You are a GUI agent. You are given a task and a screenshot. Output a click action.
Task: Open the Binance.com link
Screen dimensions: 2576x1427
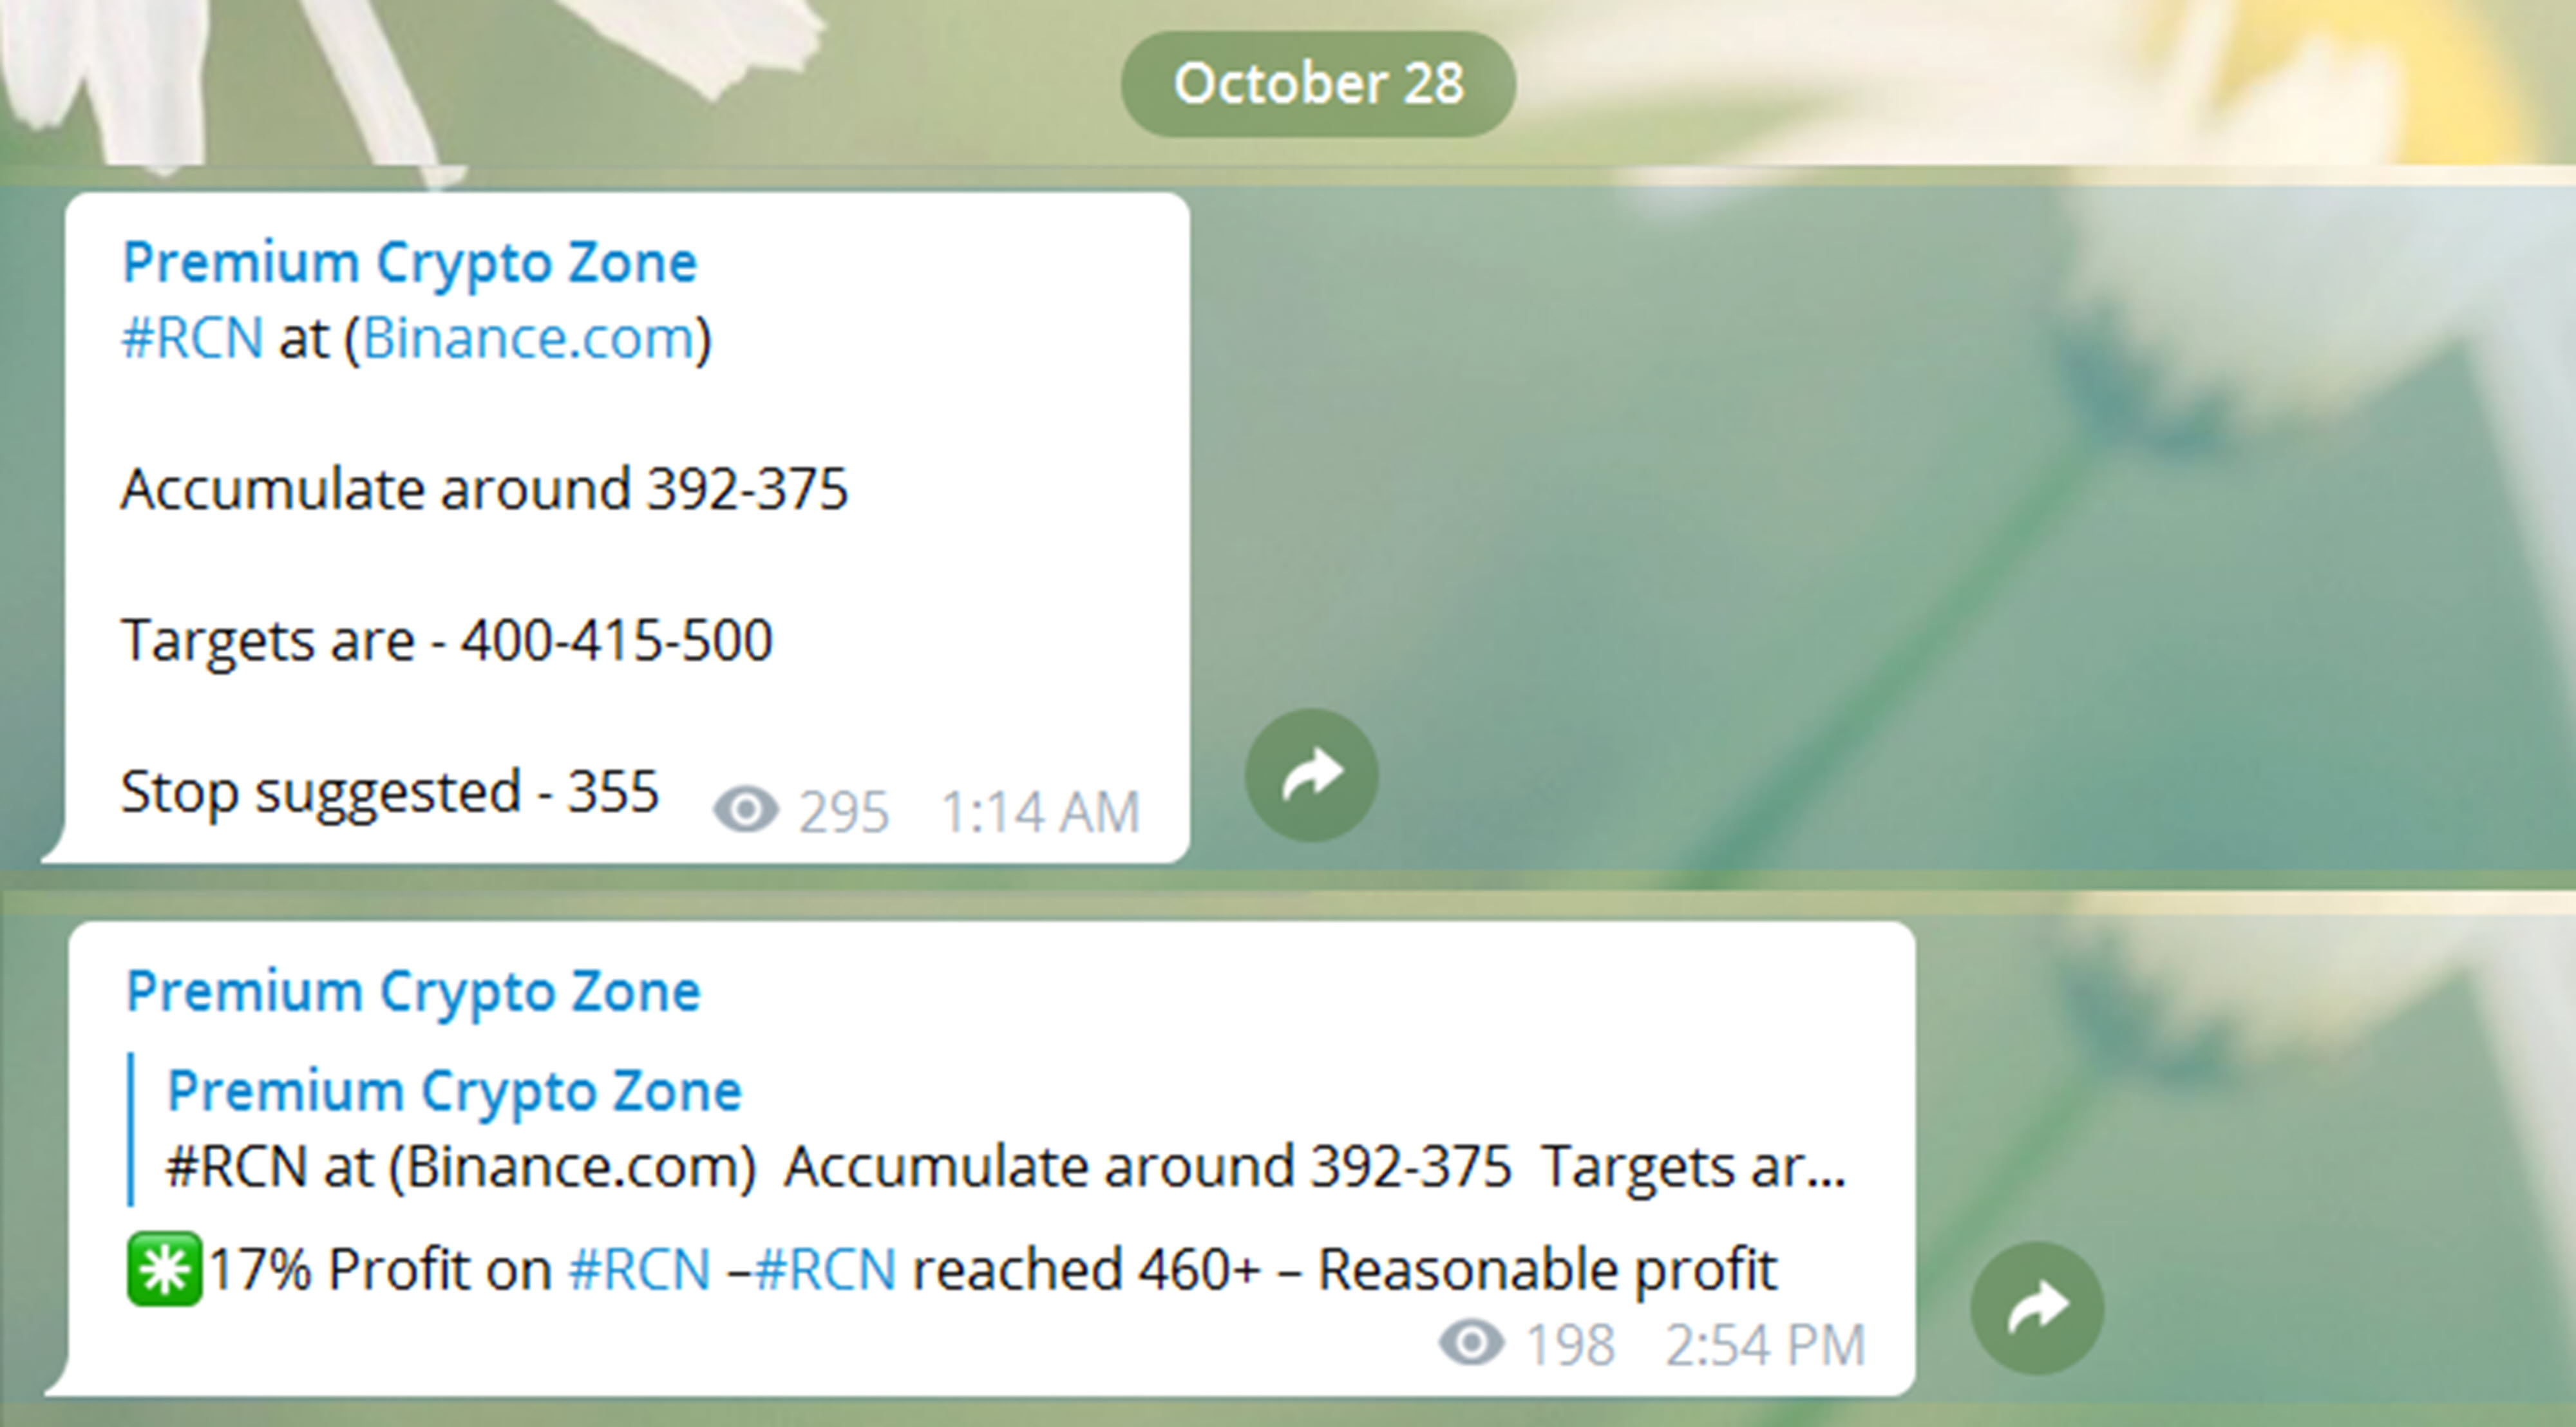pos(528,338)
